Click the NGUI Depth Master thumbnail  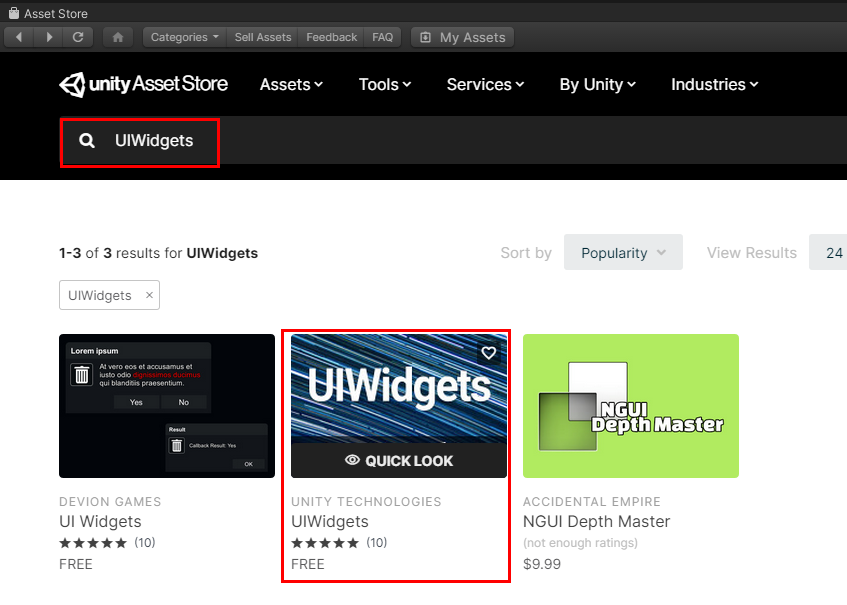pyautogui.click(x=630, y=406)
